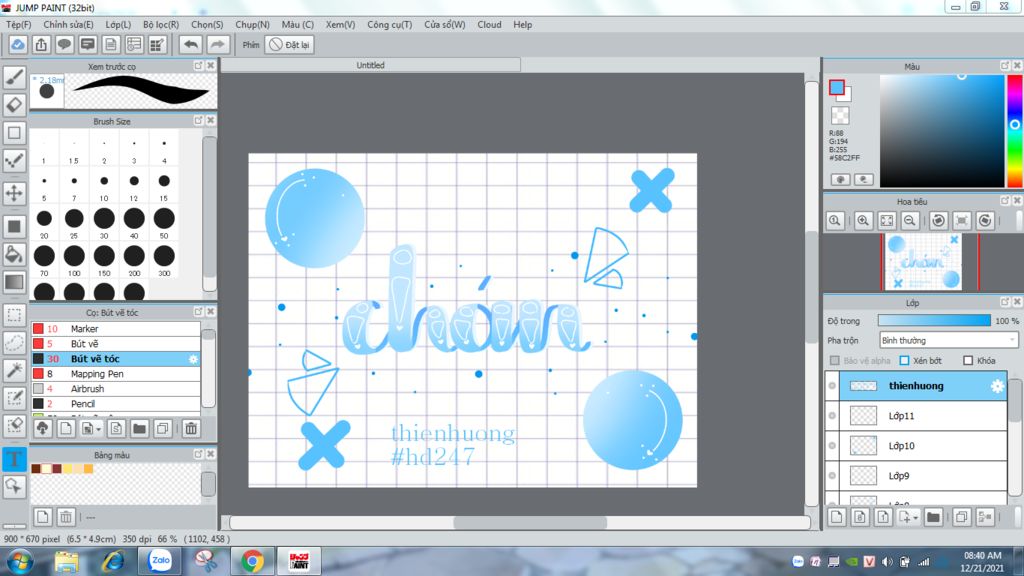
Task: Select the Brush tool in left toolbar
Action: 14,77
